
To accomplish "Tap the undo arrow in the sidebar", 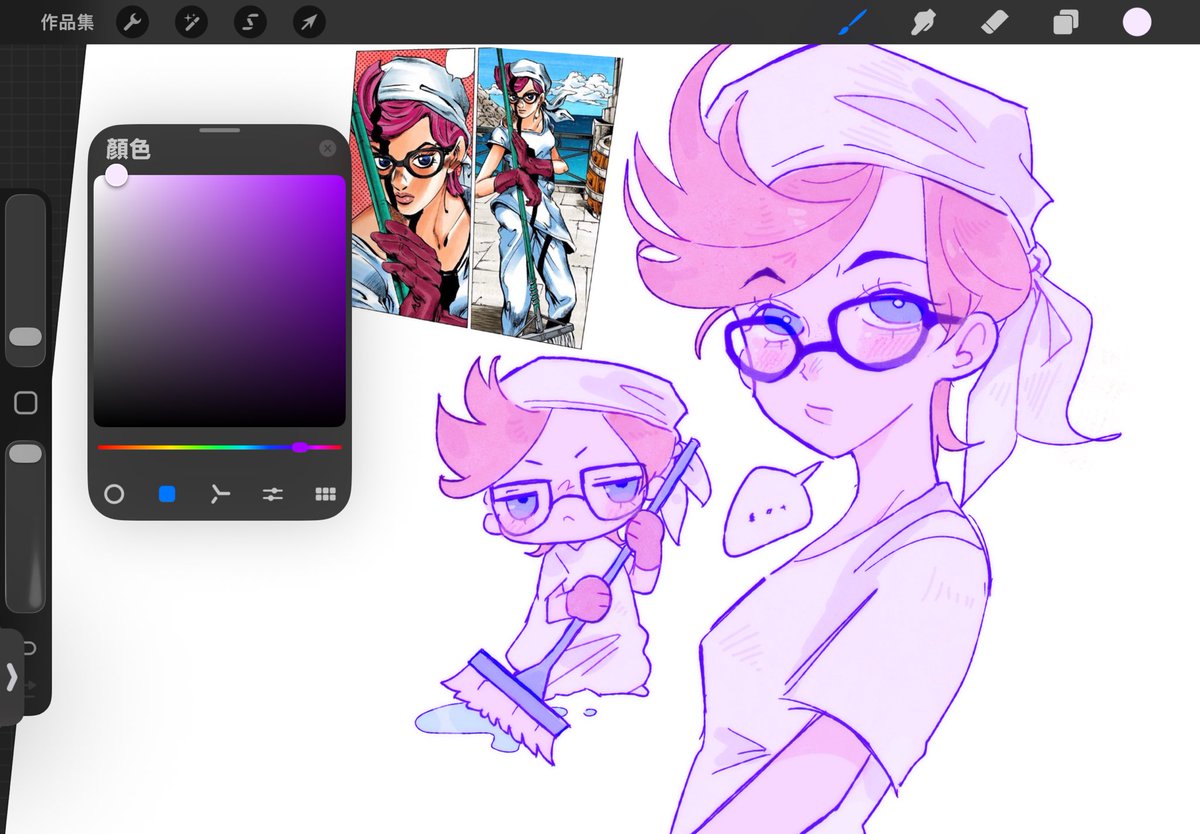I will (x=28, y=648).
